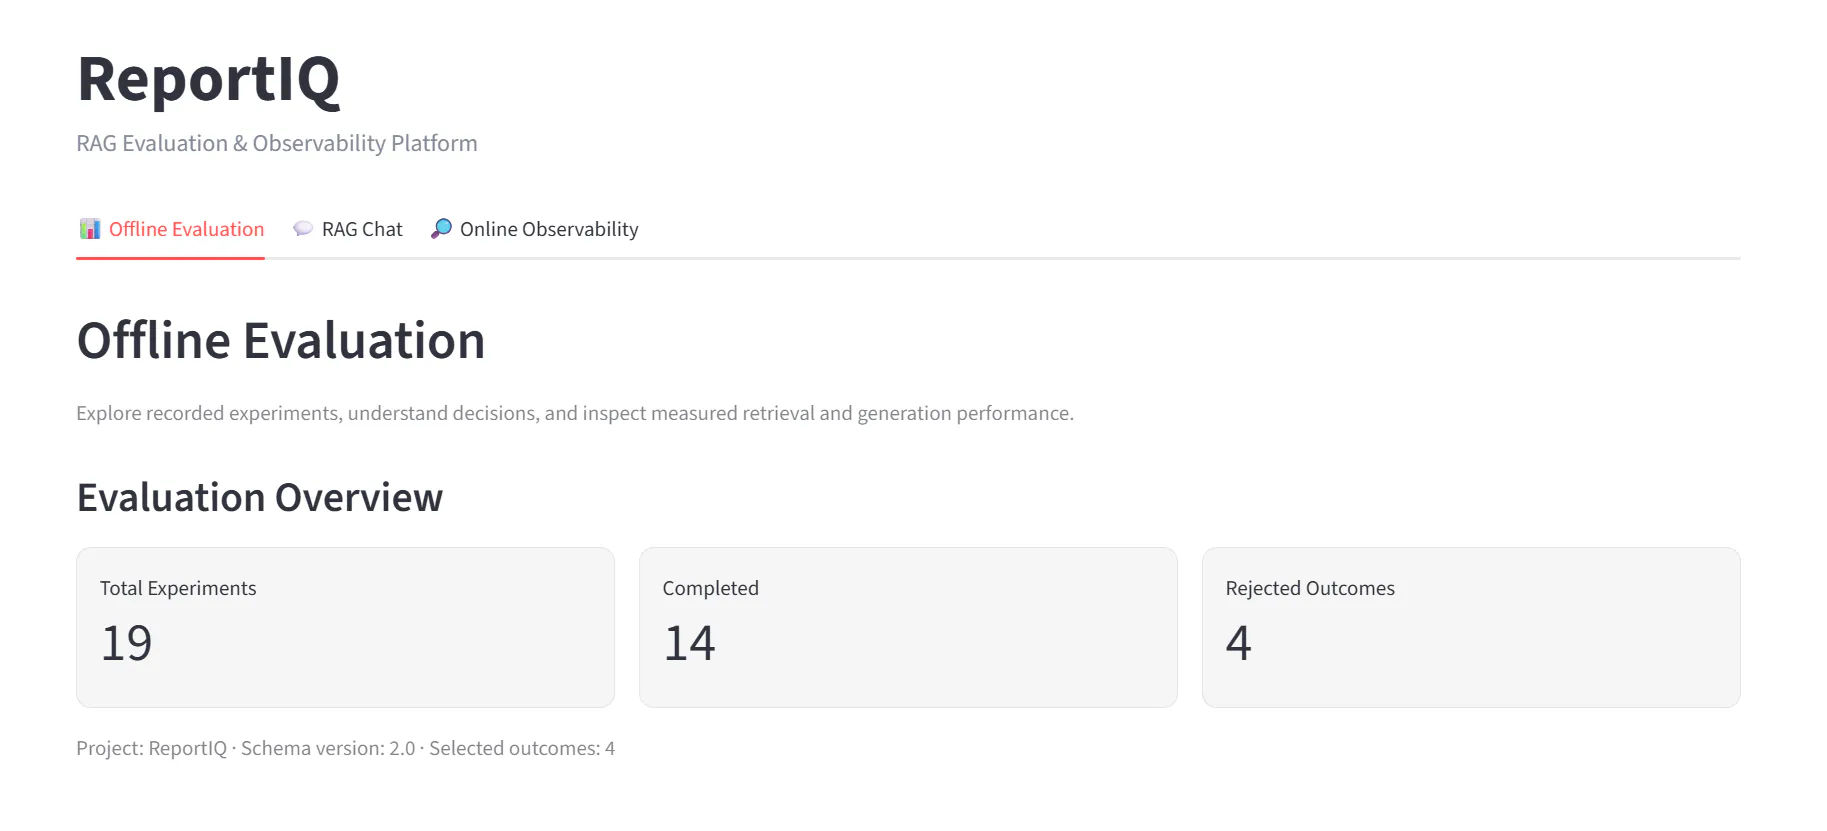Click the Offline Evaluation page heading
The width and height of the screenshot is (1827, 831).
click(281, 341)
